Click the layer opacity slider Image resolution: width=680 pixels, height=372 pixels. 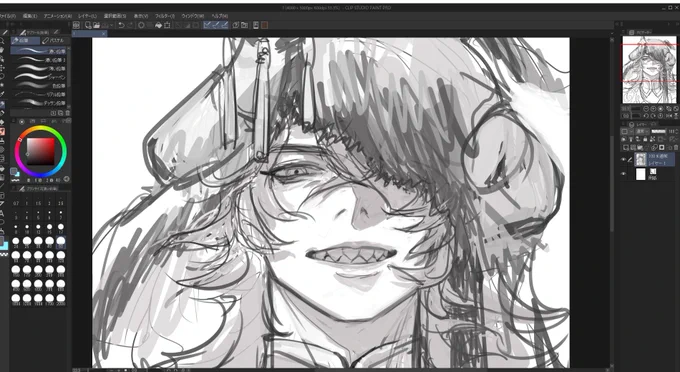pyautogui.click(x=659, y=131)
